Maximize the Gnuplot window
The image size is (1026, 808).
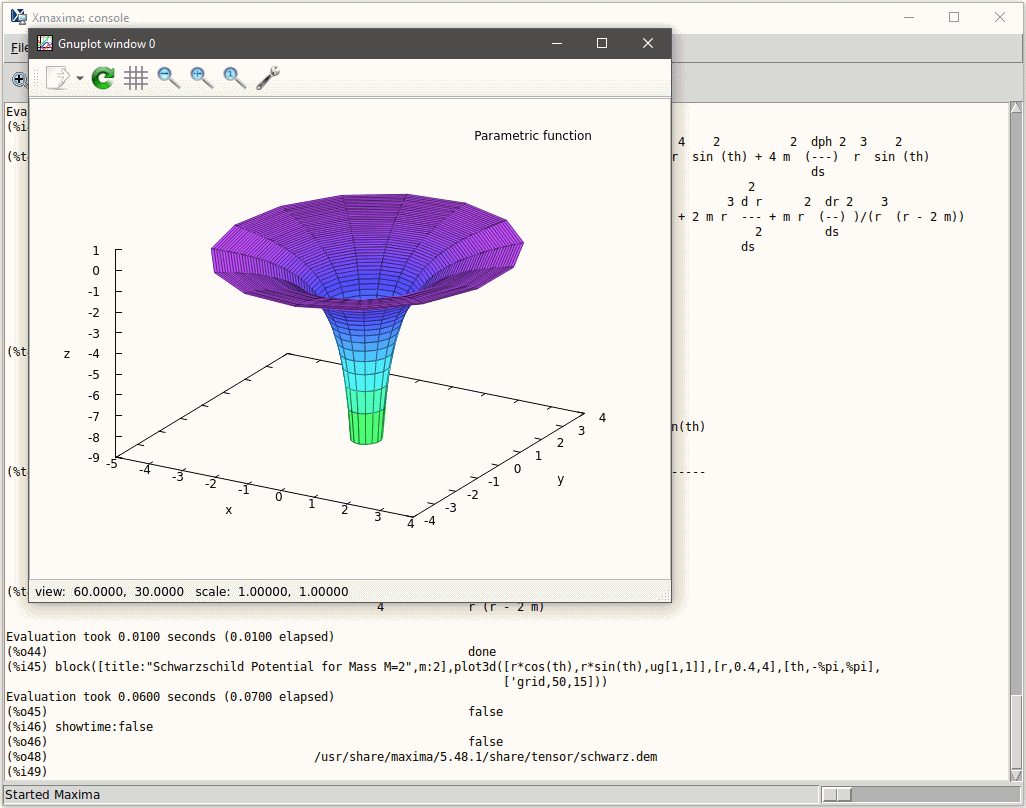[x=602, y=43]
